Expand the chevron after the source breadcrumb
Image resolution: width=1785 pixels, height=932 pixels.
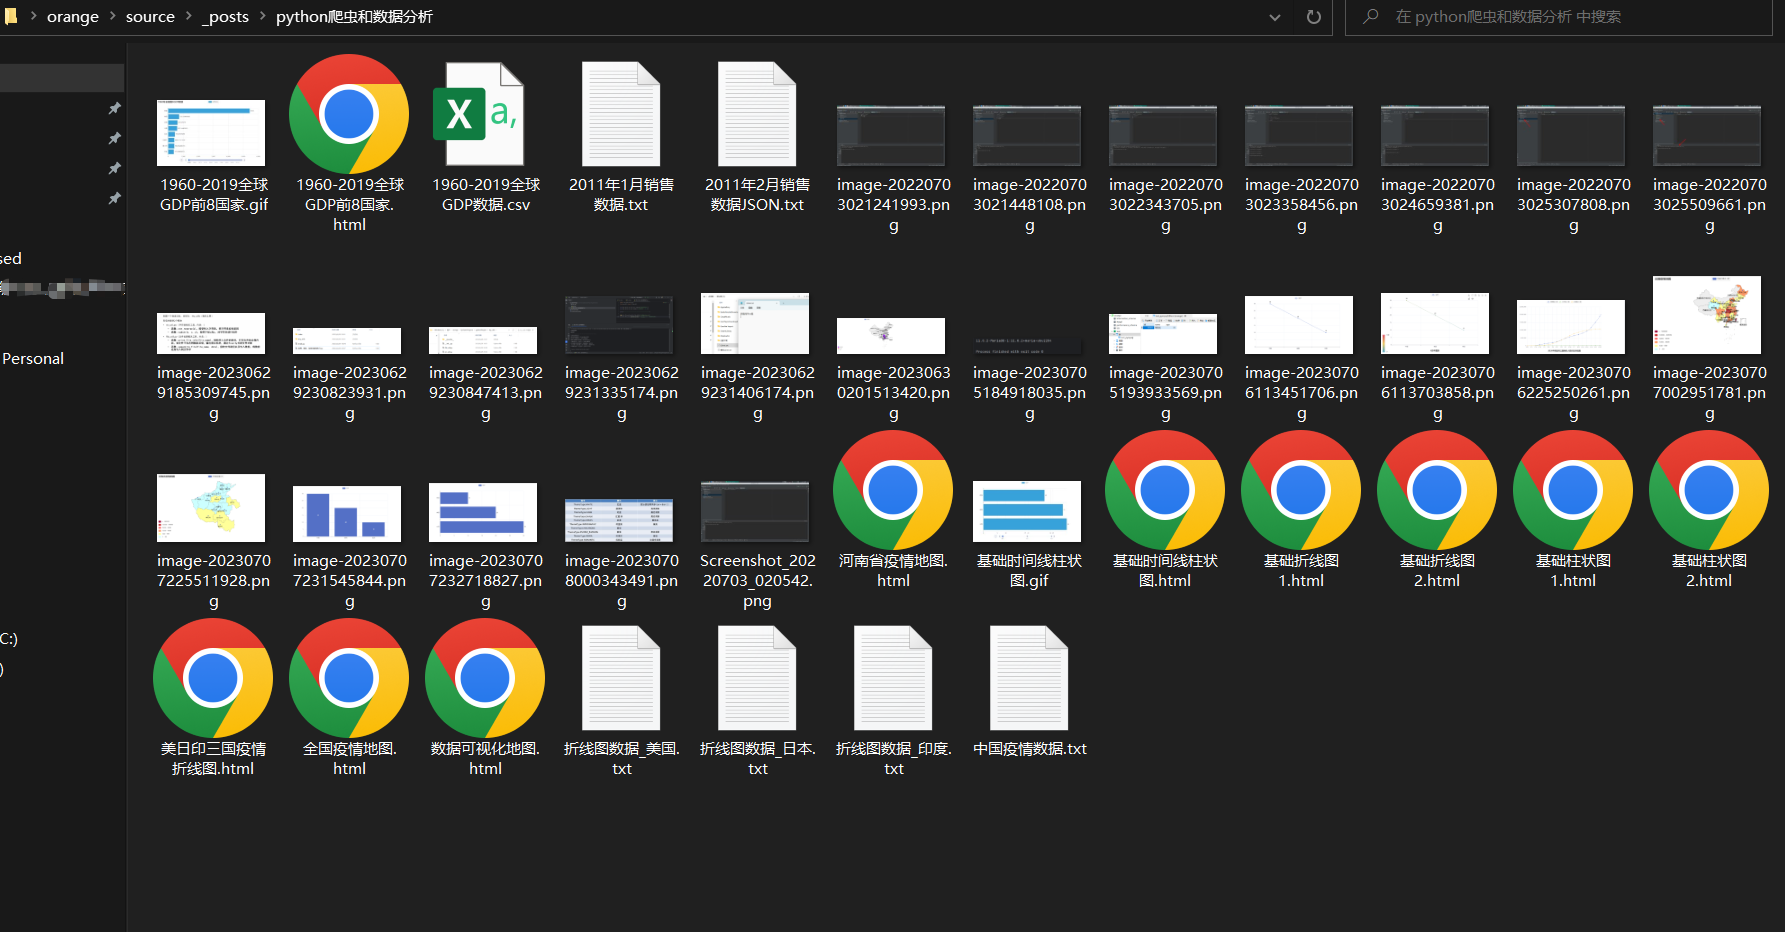pos(188,16)
